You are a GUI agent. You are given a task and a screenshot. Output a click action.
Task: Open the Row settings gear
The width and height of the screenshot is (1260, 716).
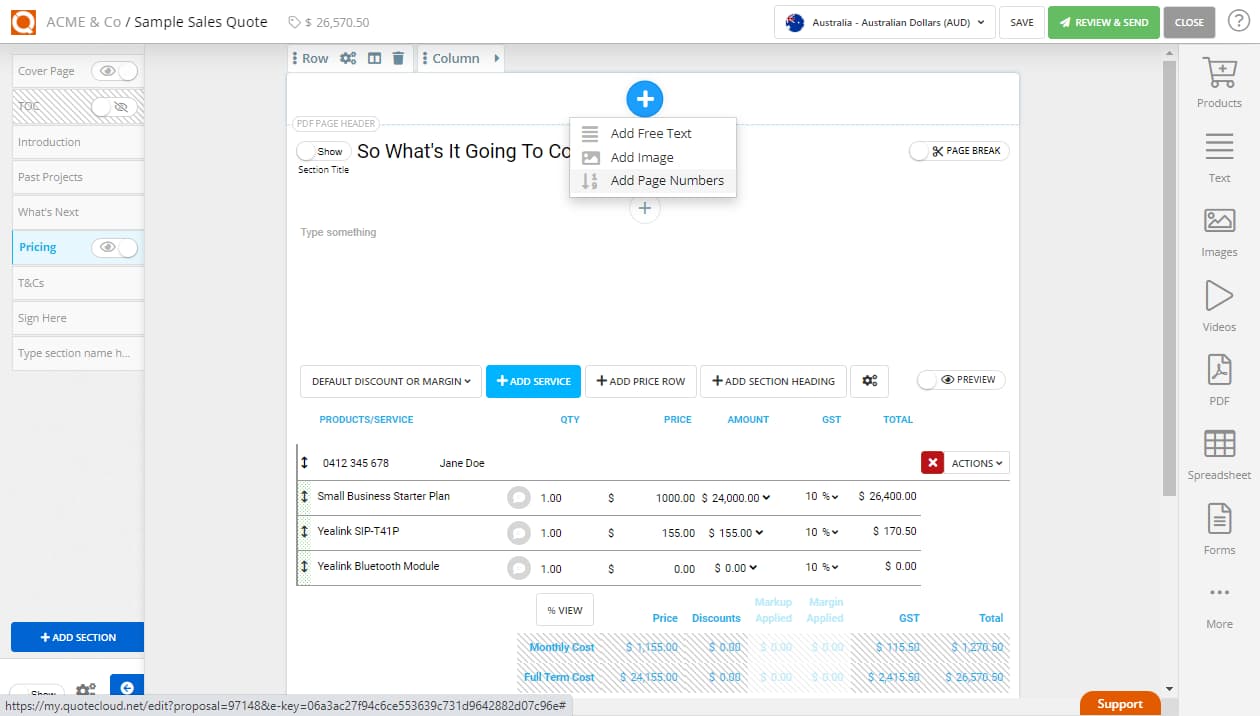point(348,58)
